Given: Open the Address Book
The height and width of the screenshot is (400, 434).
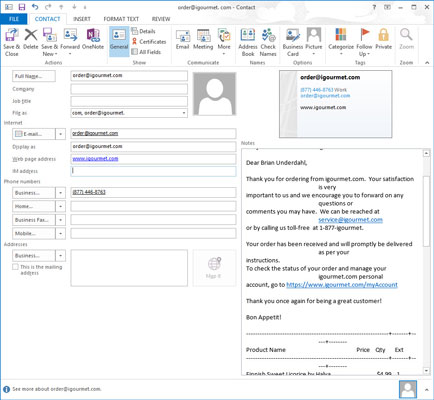Looking at the screenshot, I should coord(248,42).
